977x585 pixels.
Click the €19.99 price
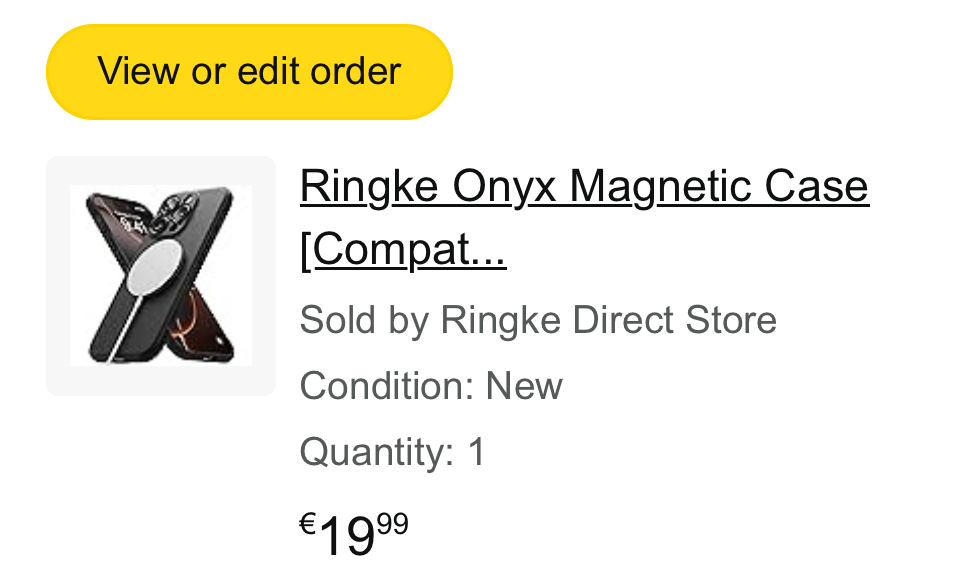pyautogui.click(x=354, y=536)
